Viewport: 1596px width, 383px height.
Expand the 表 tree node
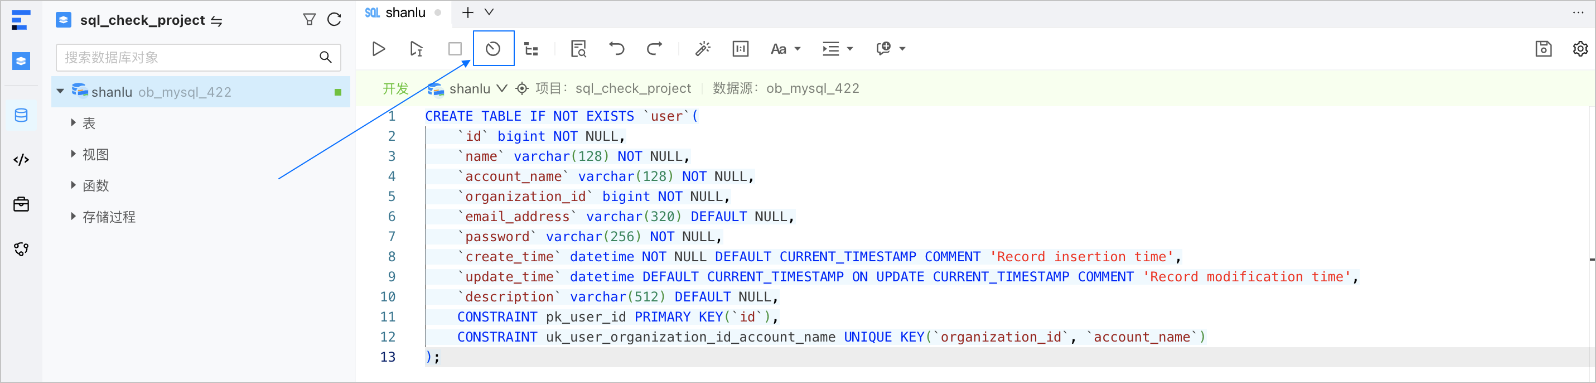pos(73,123)
